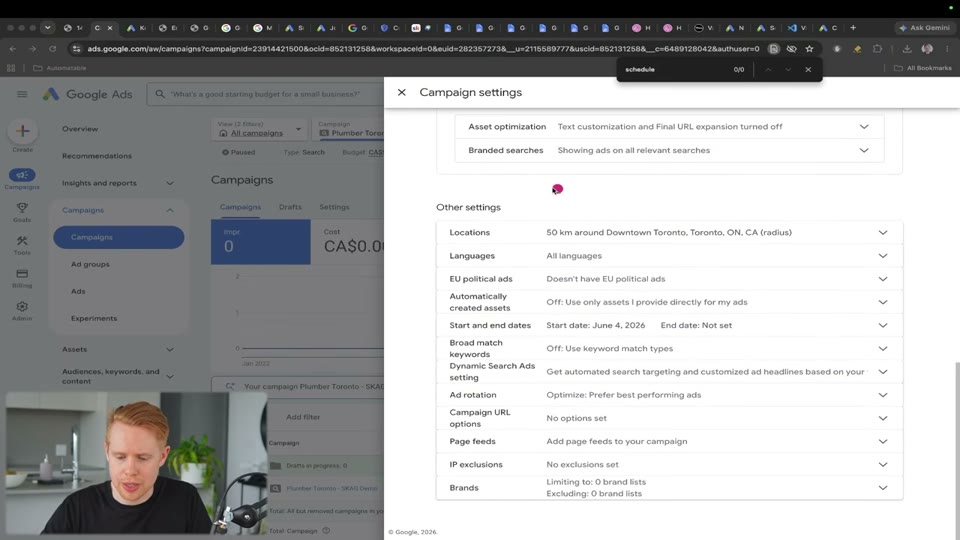
Task: Select the highlighted Campaigns nav item
Action: pyautogui.click(x=119, y=238)
